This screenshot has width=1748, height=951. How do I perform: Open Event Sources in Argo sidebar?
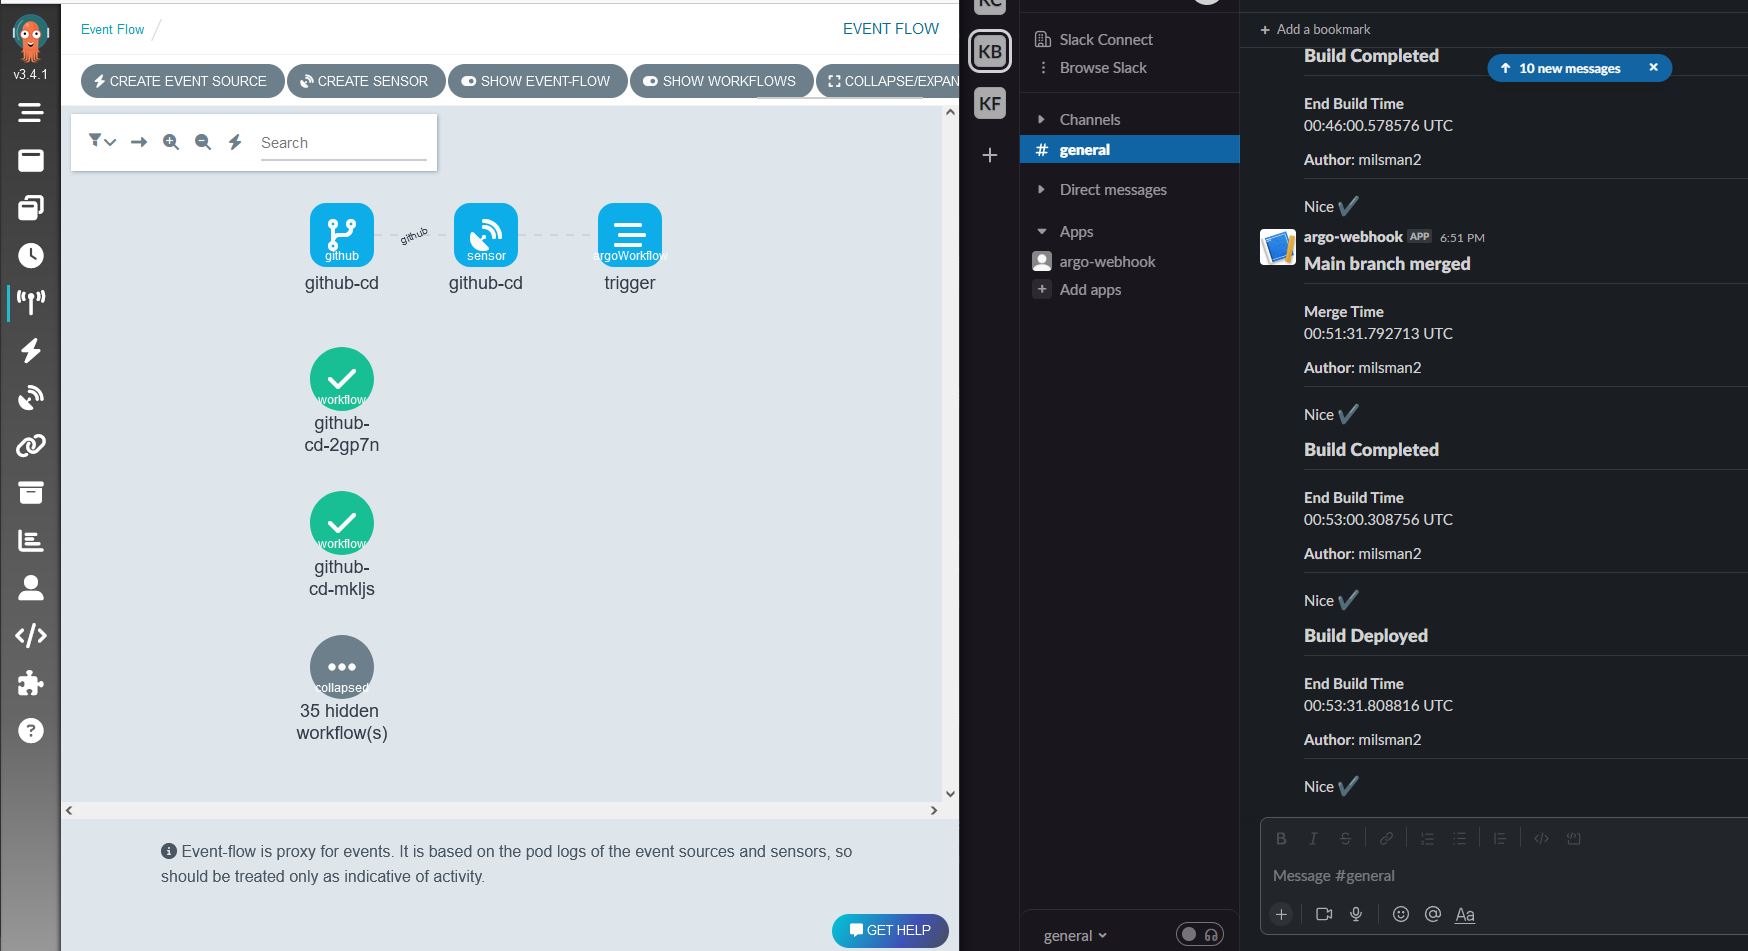[x=31, y=350]
